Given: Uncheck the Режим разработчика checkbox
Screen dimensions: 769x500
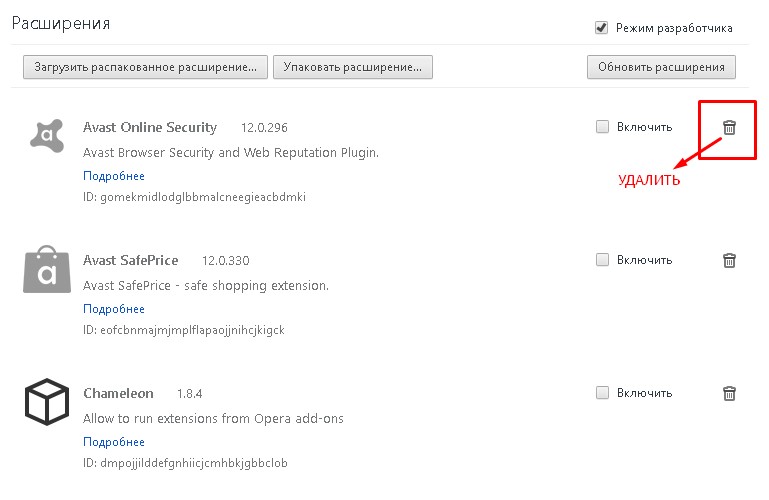Looking at the screenshot, I should (x=601, y=28).
